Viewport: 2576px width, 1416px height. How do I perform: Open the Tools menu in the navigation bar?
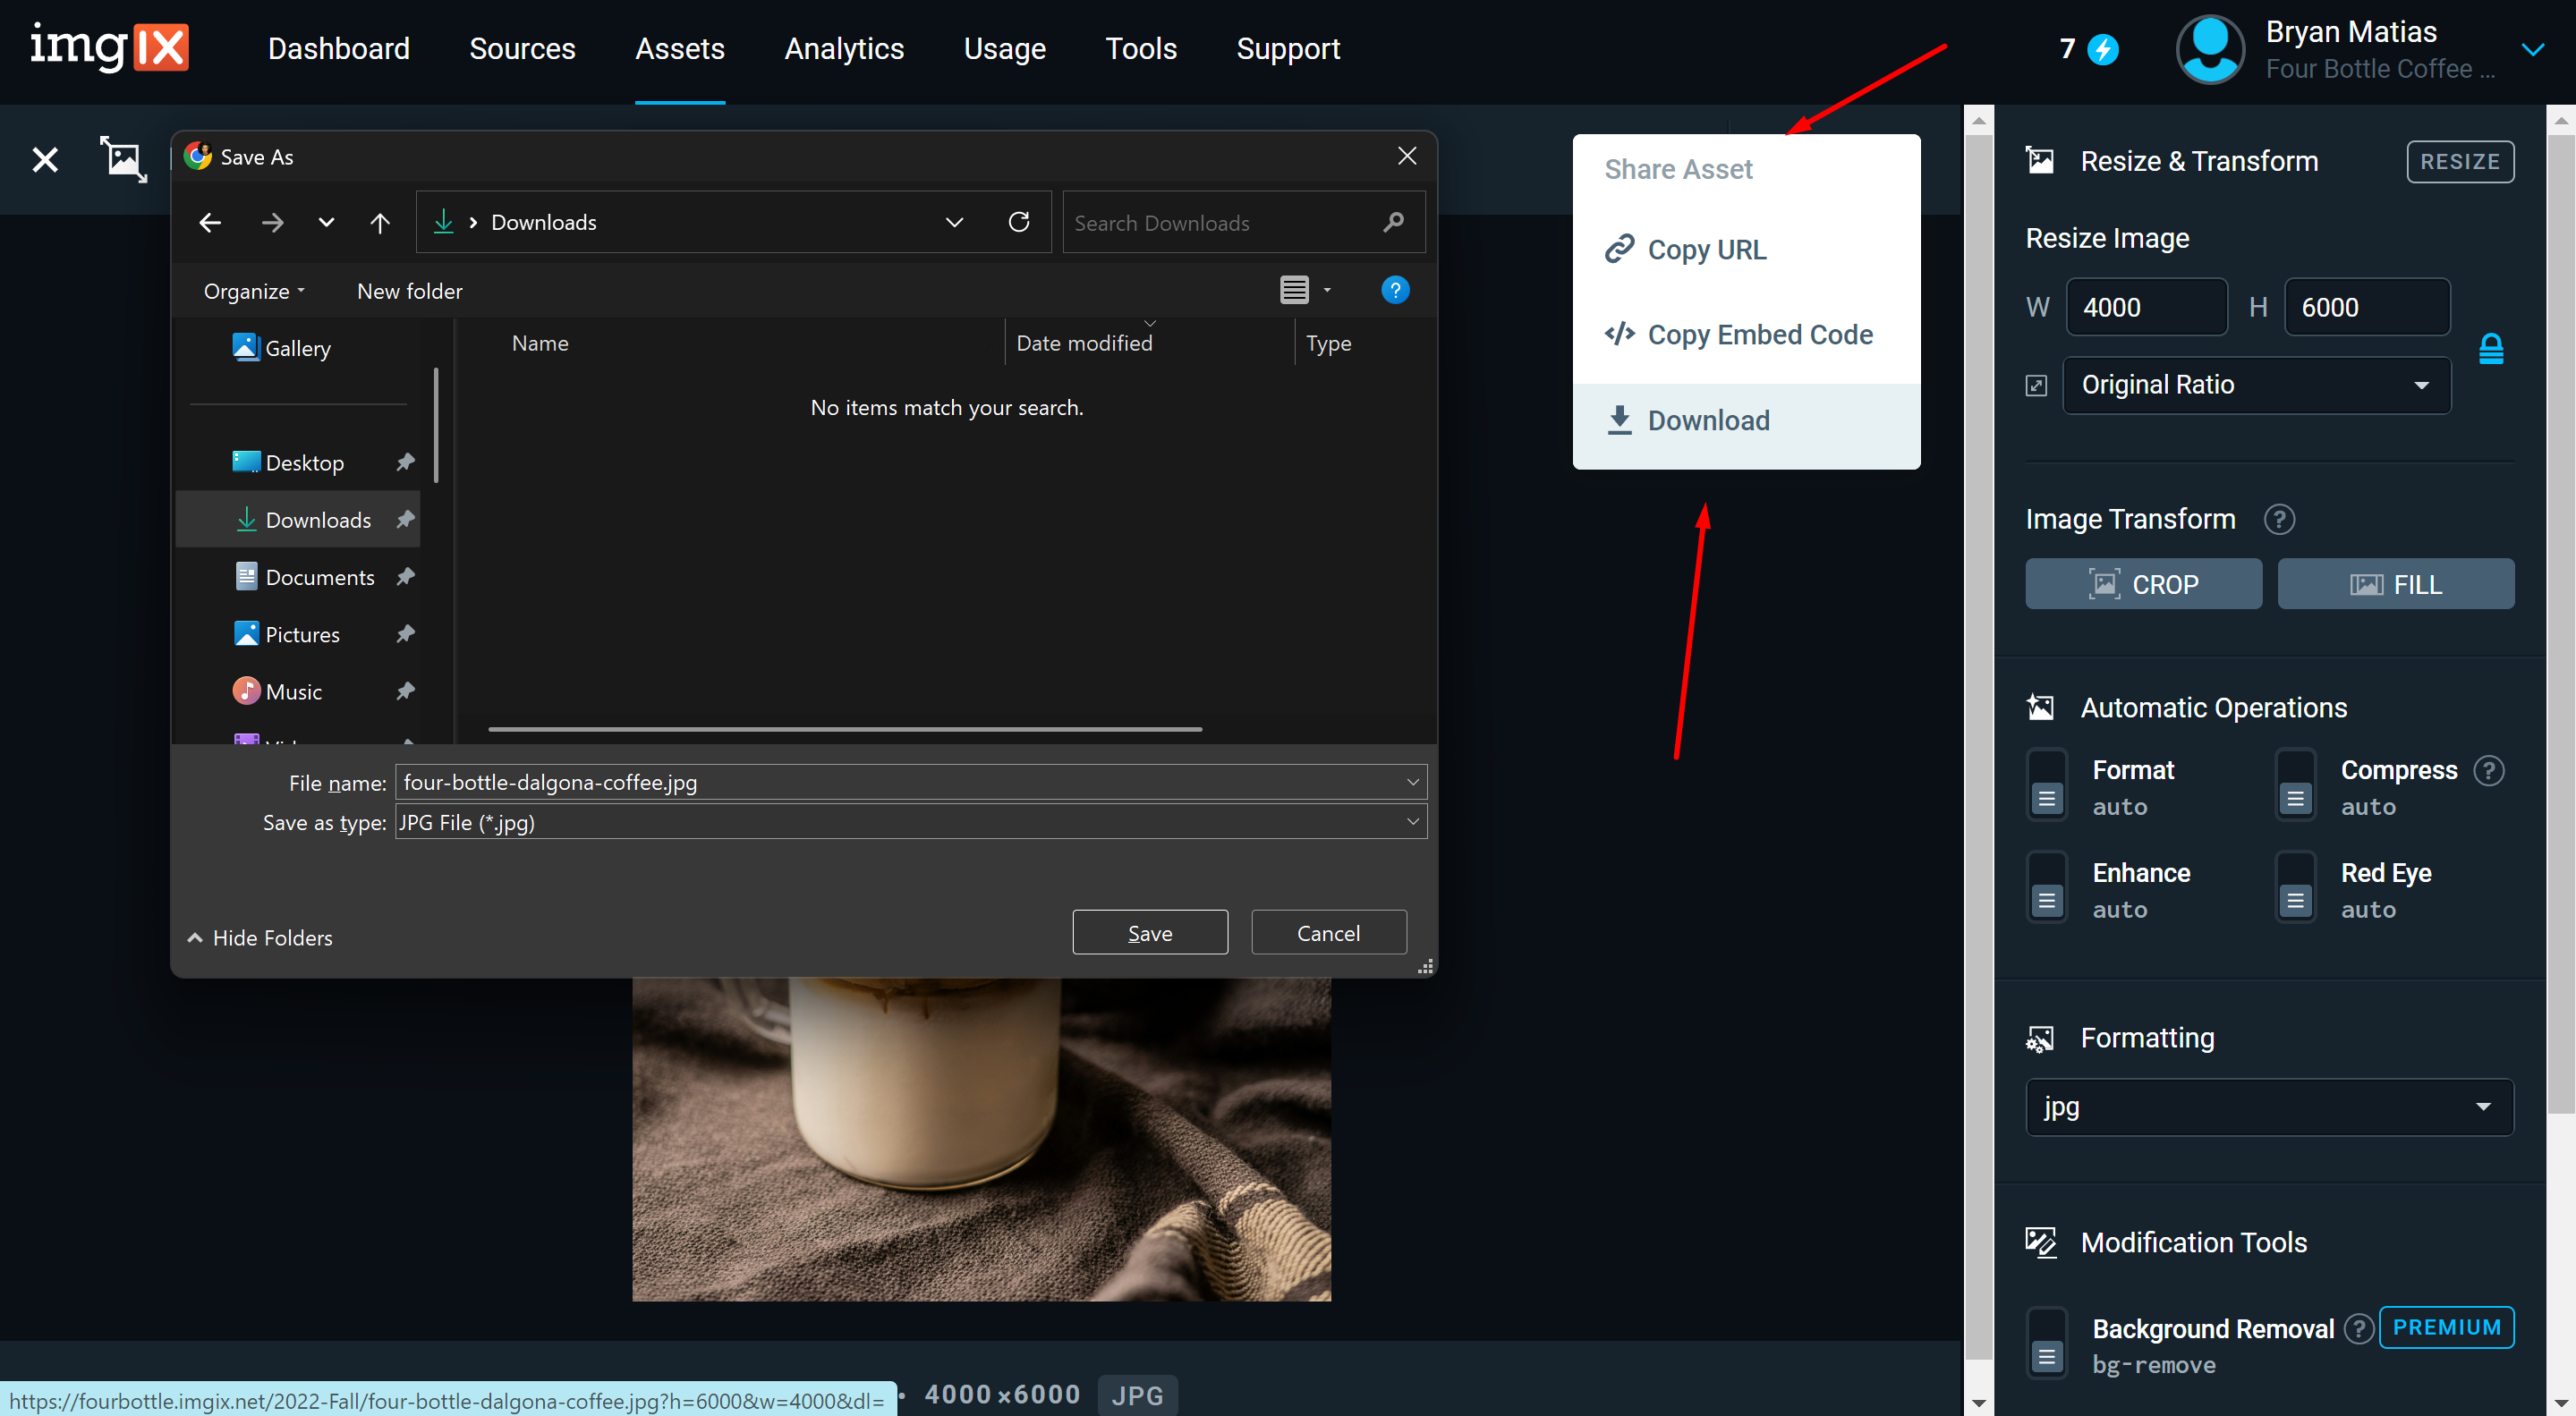tap(1141, 48)
